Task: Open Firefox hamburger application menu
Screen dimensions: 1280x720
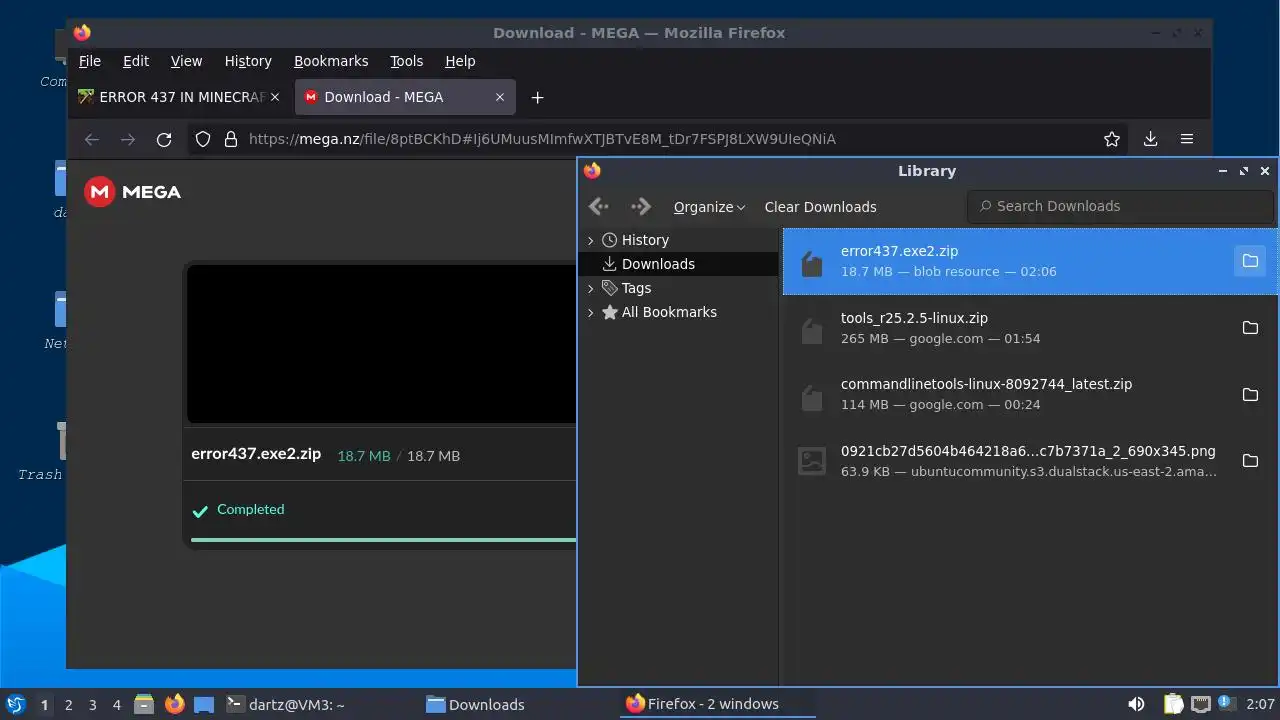Action: (1187, 139)
